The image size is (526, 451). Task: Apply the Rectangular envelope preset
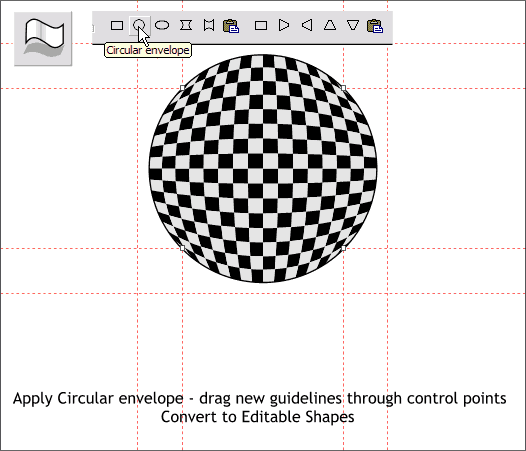(117, 26)
